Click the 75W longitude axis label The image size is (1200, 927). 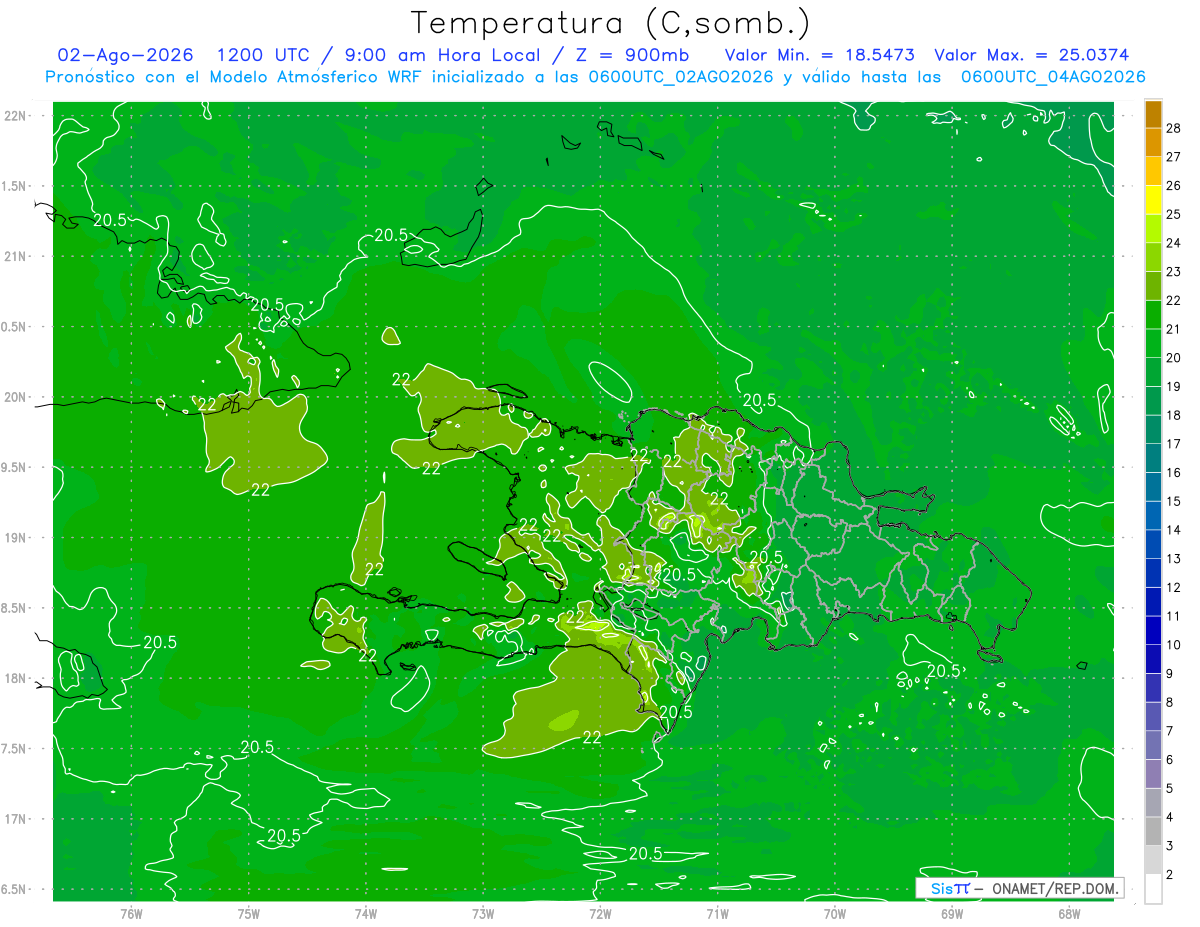[249, 913]
